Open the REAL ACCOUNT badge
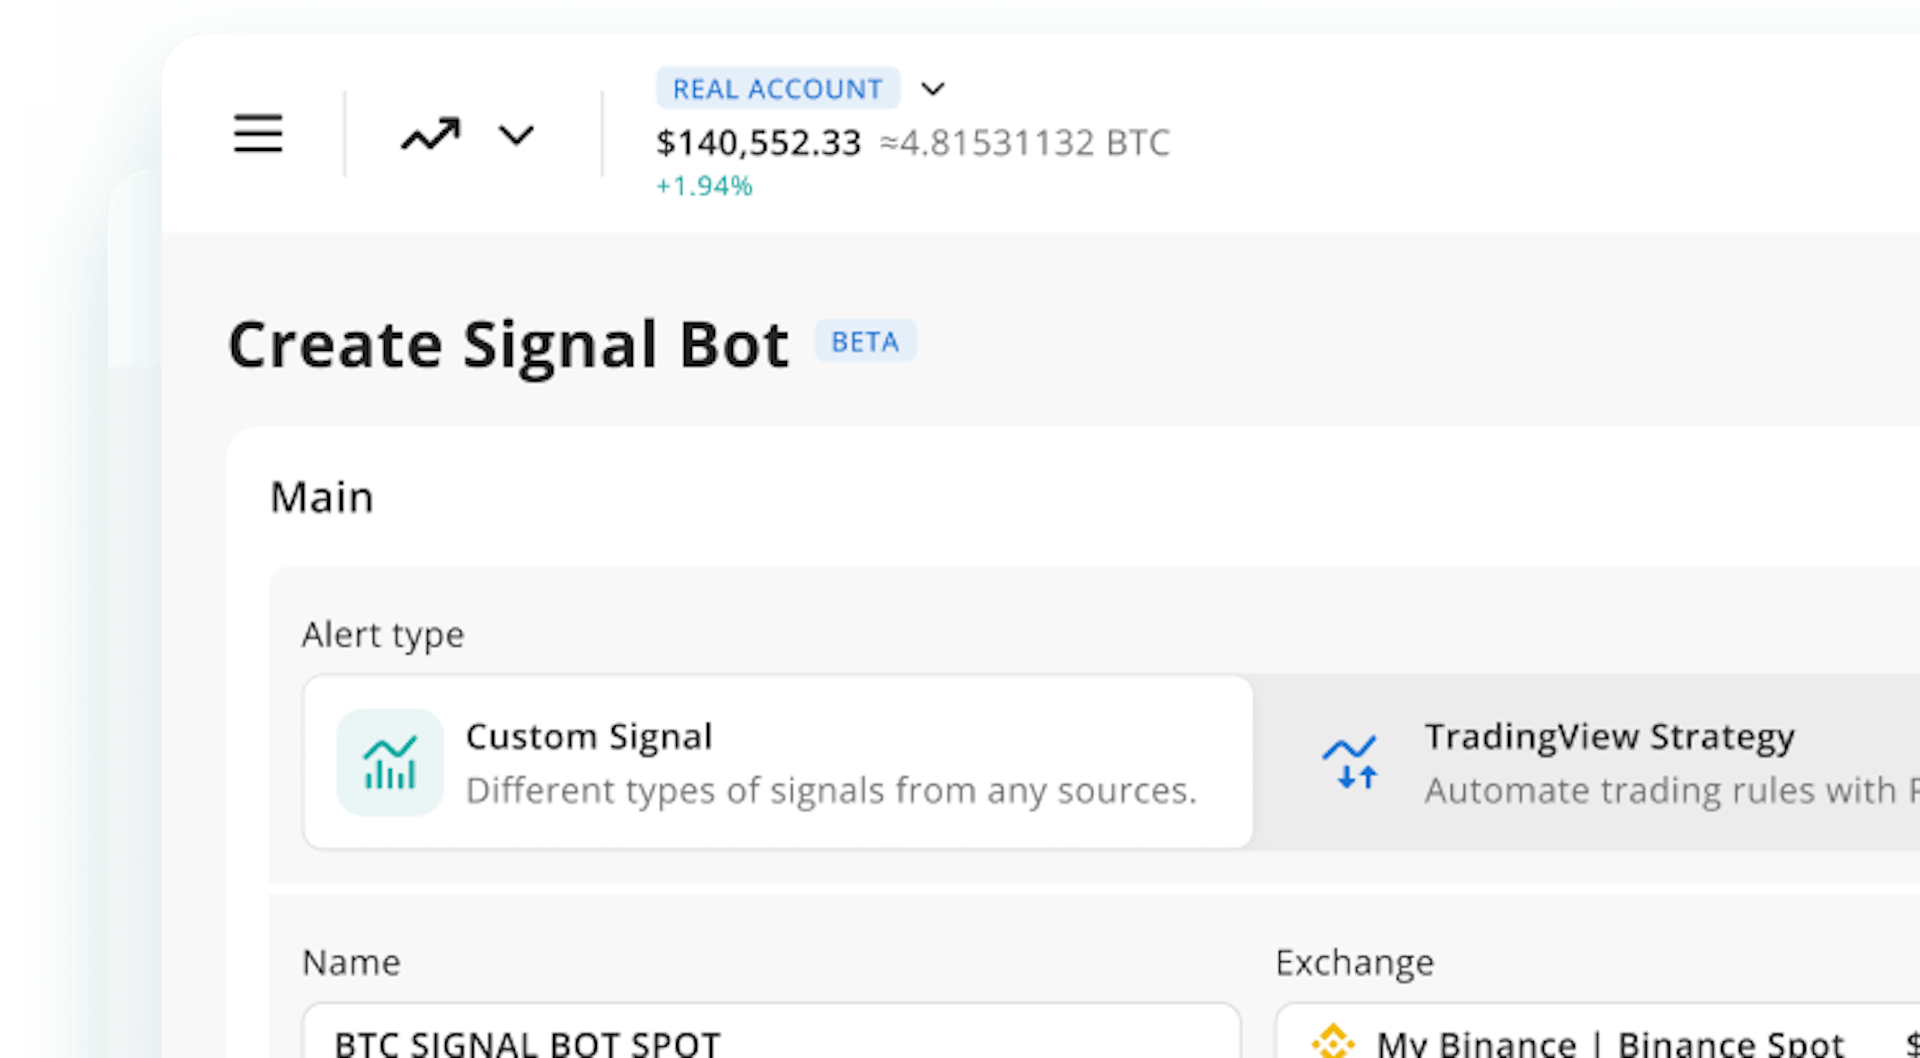1920x1058 pixels. click(777, 89)
